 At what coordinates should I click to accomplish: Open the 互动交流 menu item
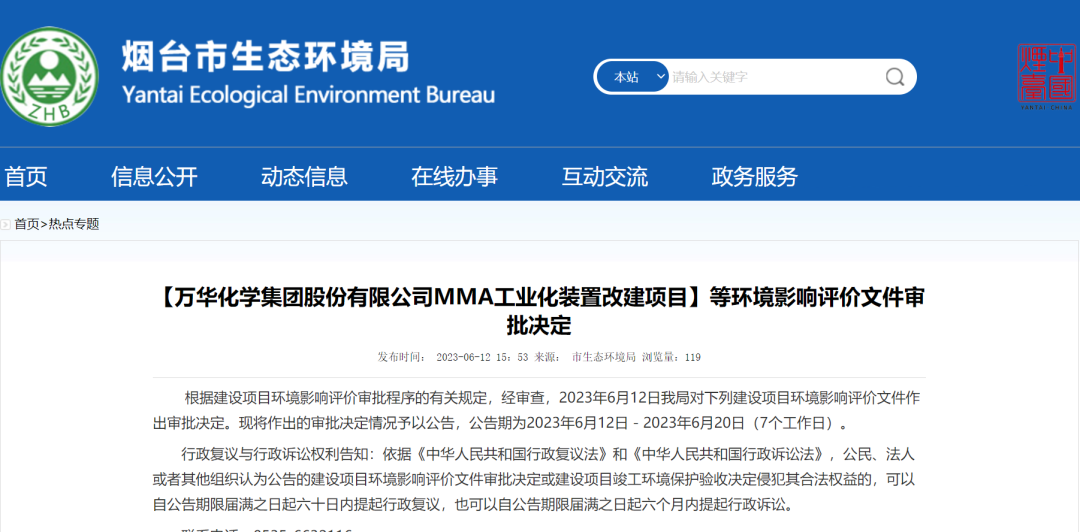point(605,177)
